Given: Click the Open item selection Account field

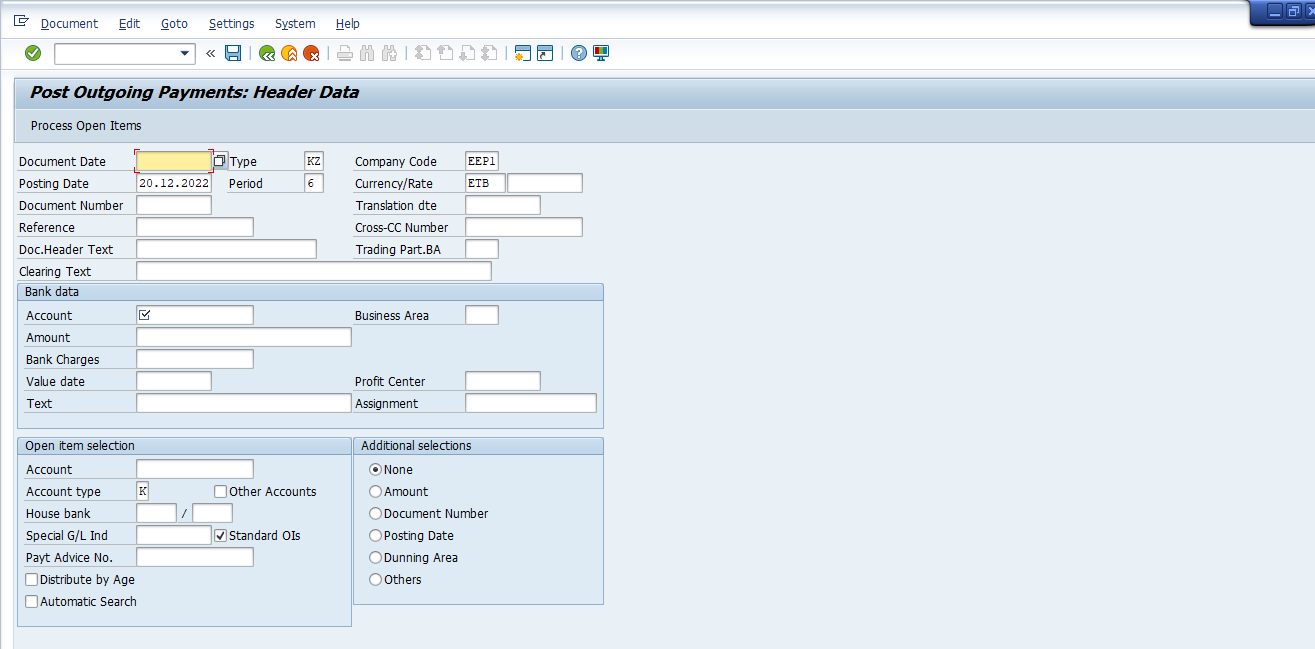Looking at the screenshot, I should pyautogui.click(x=195, y=469).
